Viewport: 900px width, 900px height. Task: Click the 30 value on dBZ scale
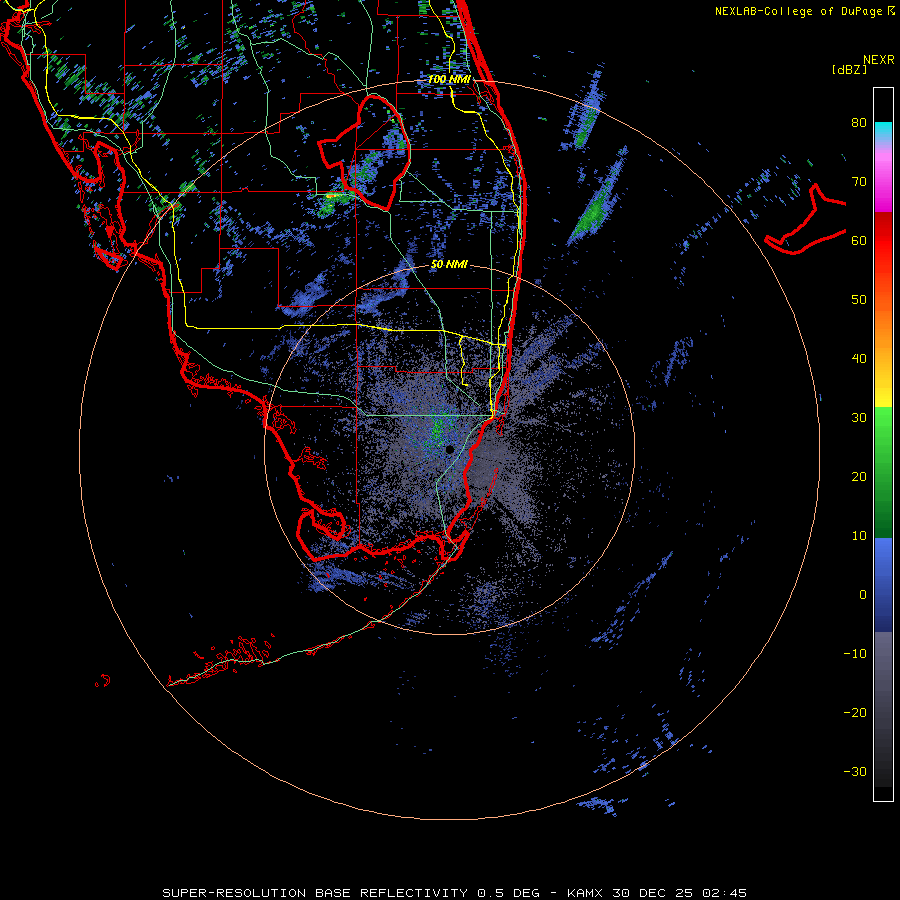(859, 418)
